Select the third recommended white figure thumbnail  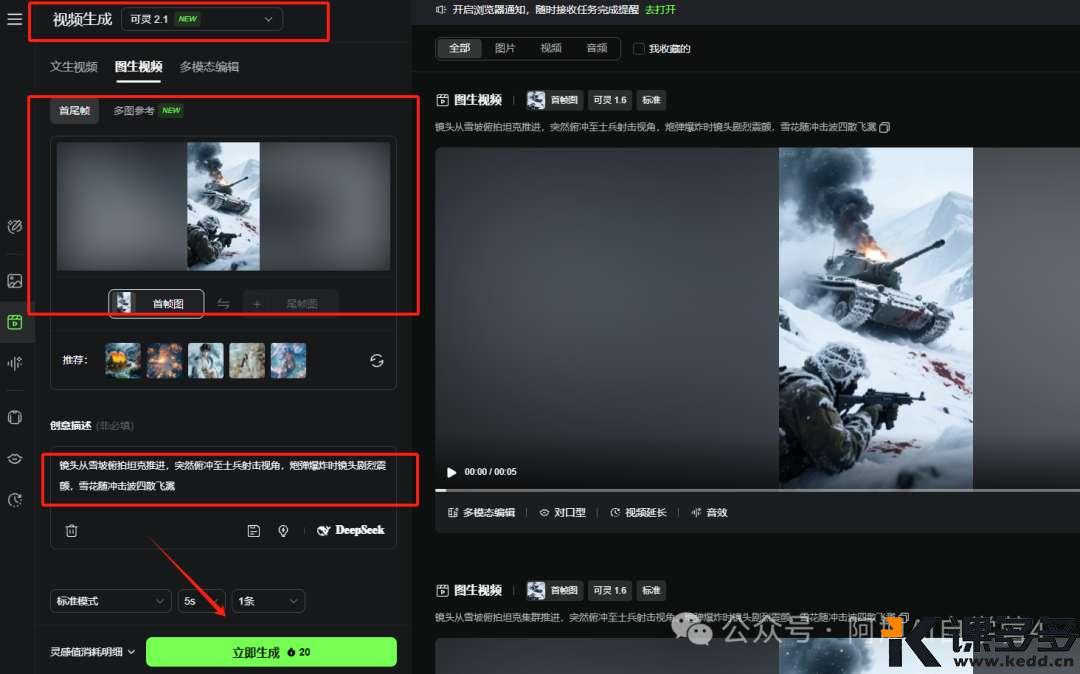pyautogui.click(x=206, y=361)
